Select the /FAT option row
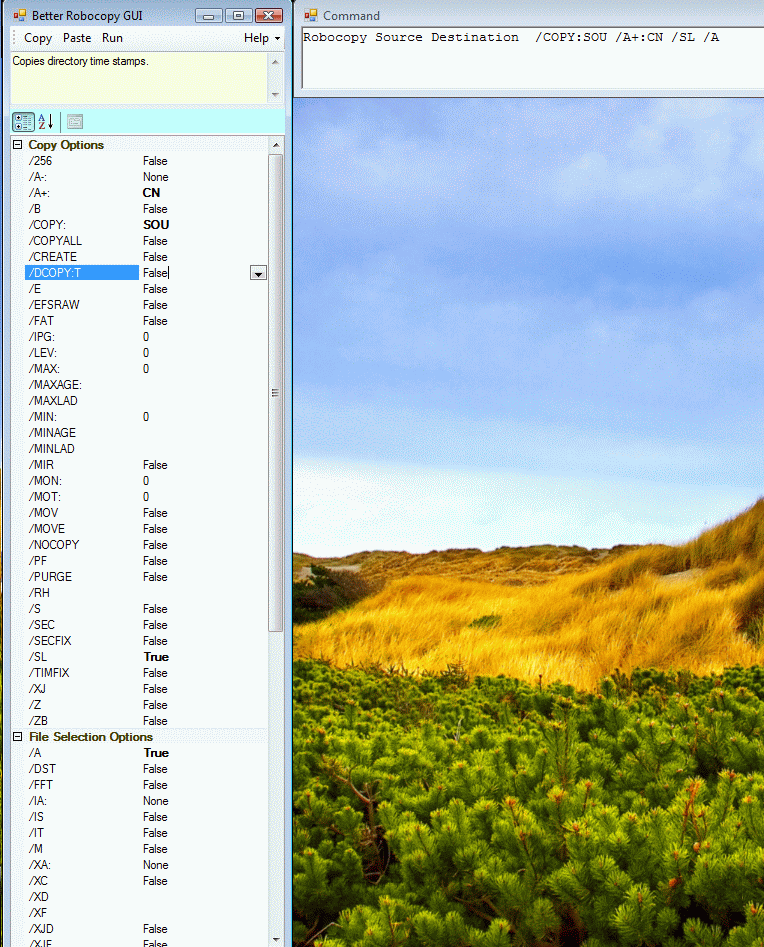The height and width of the screenshot is (947, 764). [147, 321]
